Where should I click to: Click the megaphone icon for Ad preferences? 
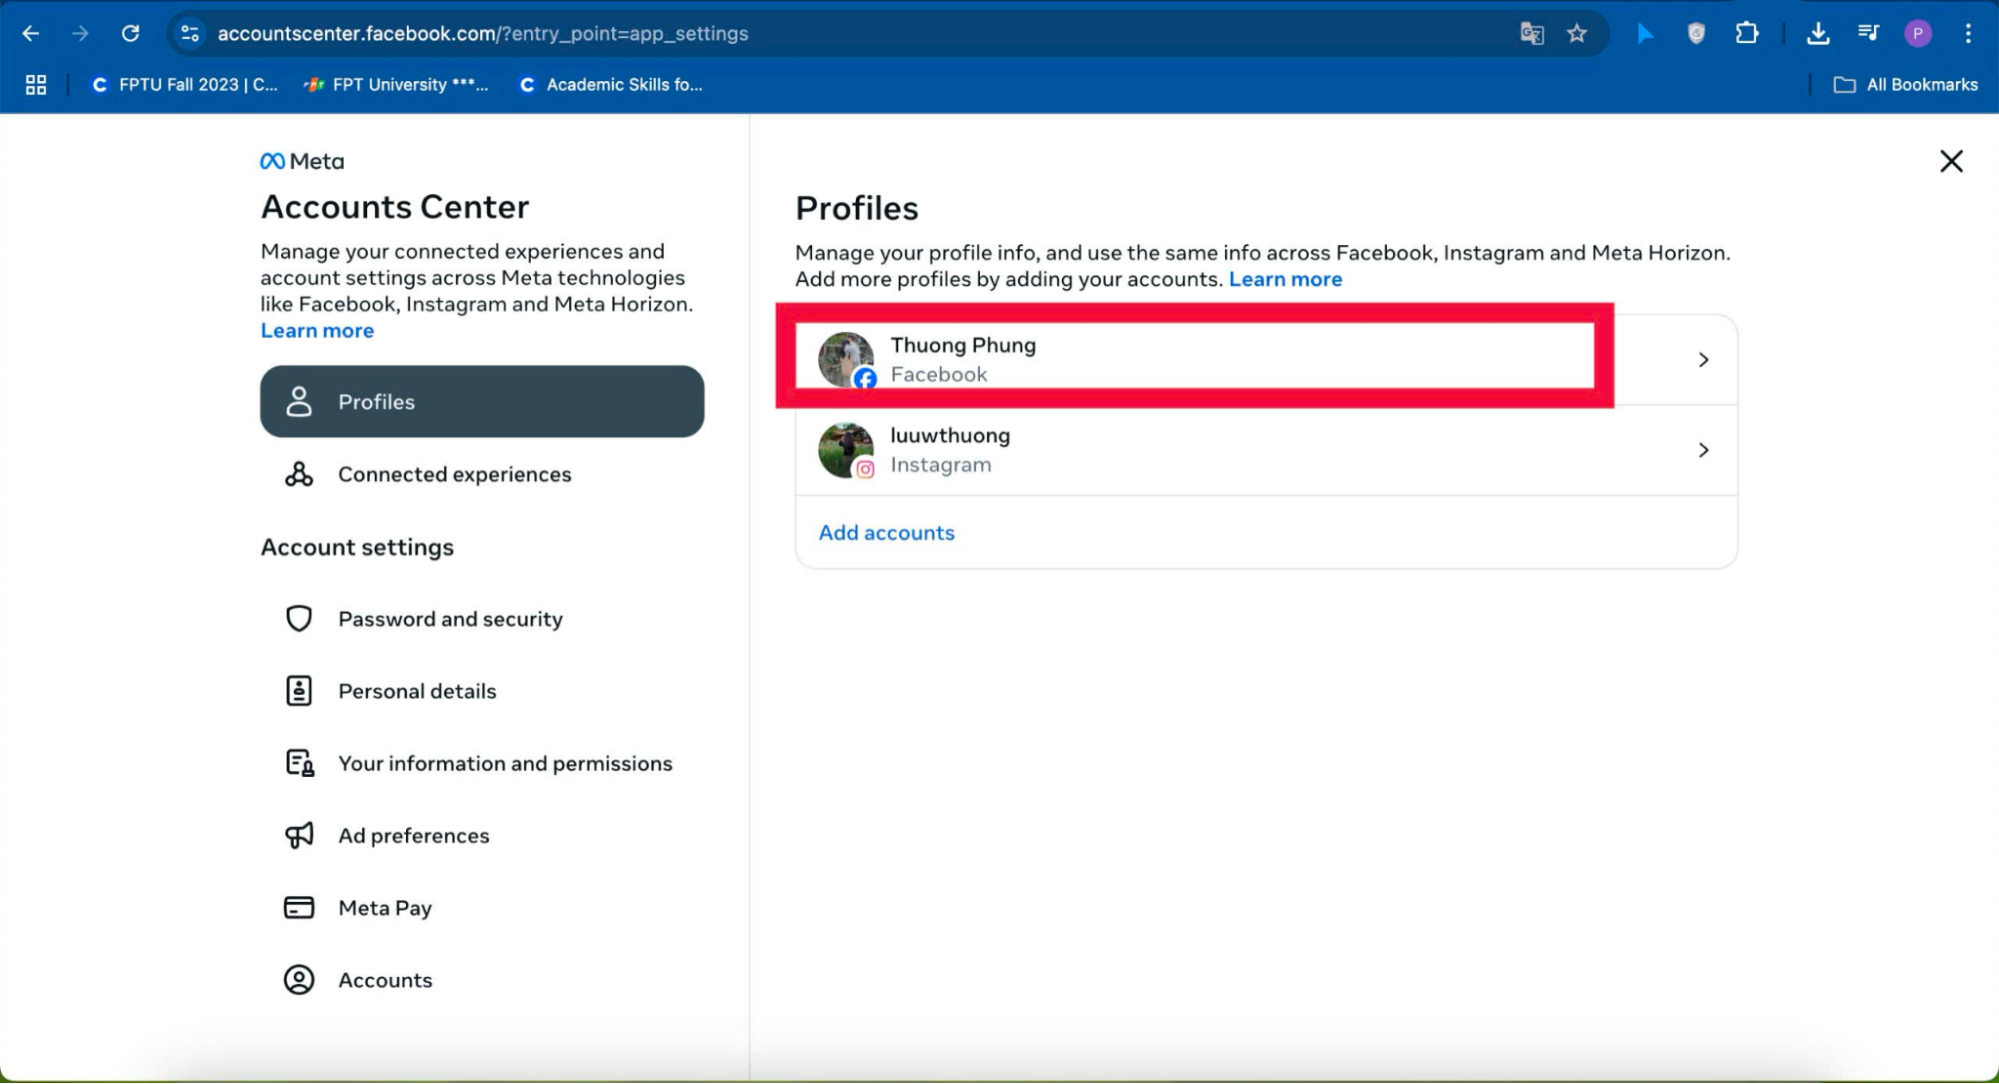point(299,835)
